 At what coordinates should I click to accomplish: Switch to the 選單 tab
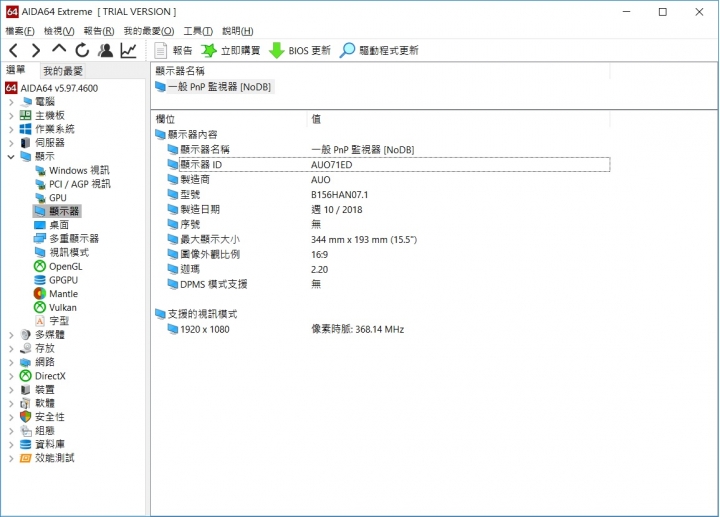pos(16,70)
